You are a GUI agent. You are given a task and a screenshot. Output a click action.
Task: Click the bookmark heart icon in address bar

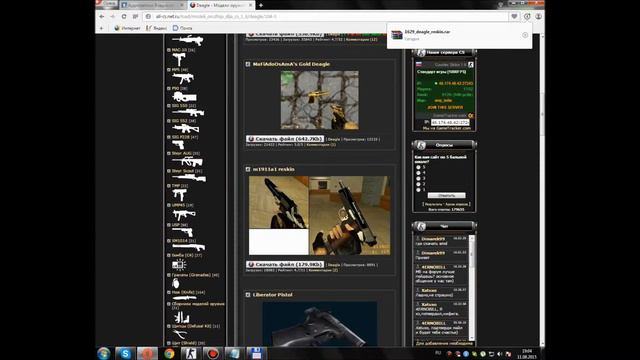[x=514, y=16]
